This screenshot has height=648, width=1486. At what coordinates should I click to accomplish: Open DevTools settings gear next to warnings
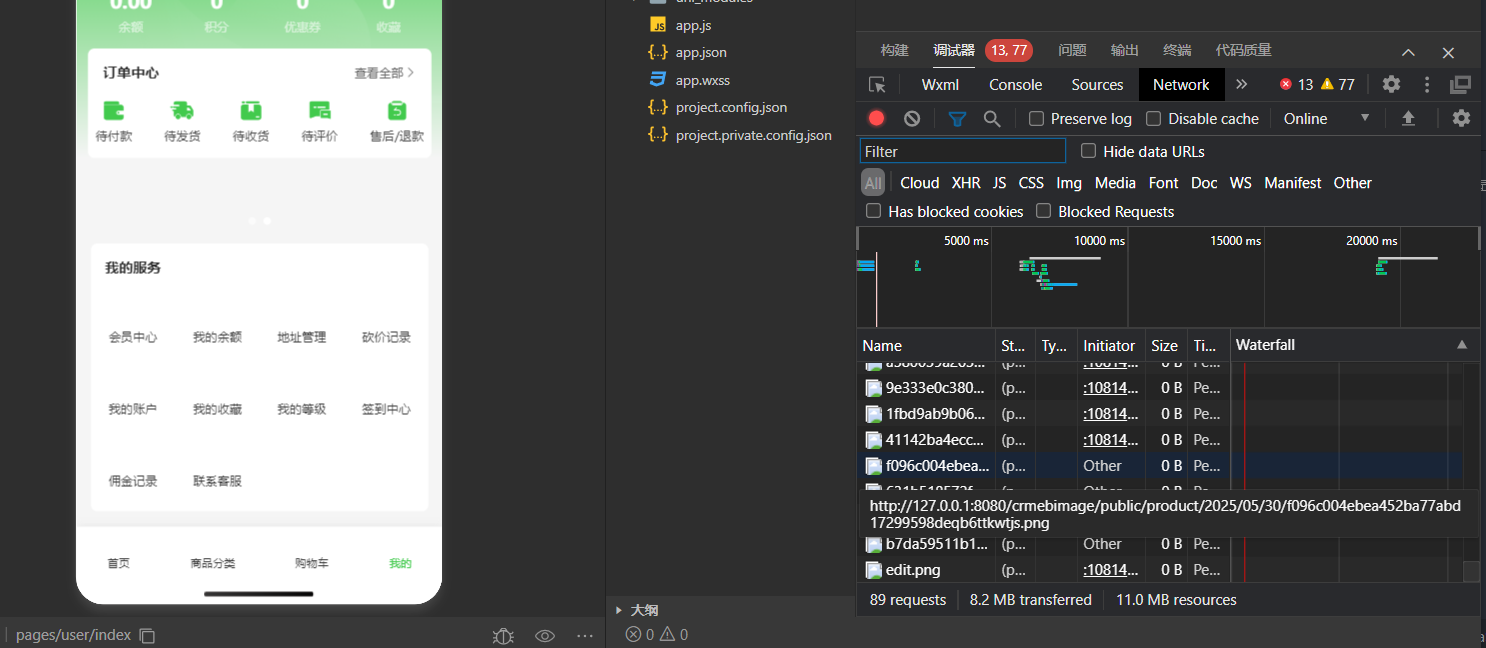[1391, 84]
